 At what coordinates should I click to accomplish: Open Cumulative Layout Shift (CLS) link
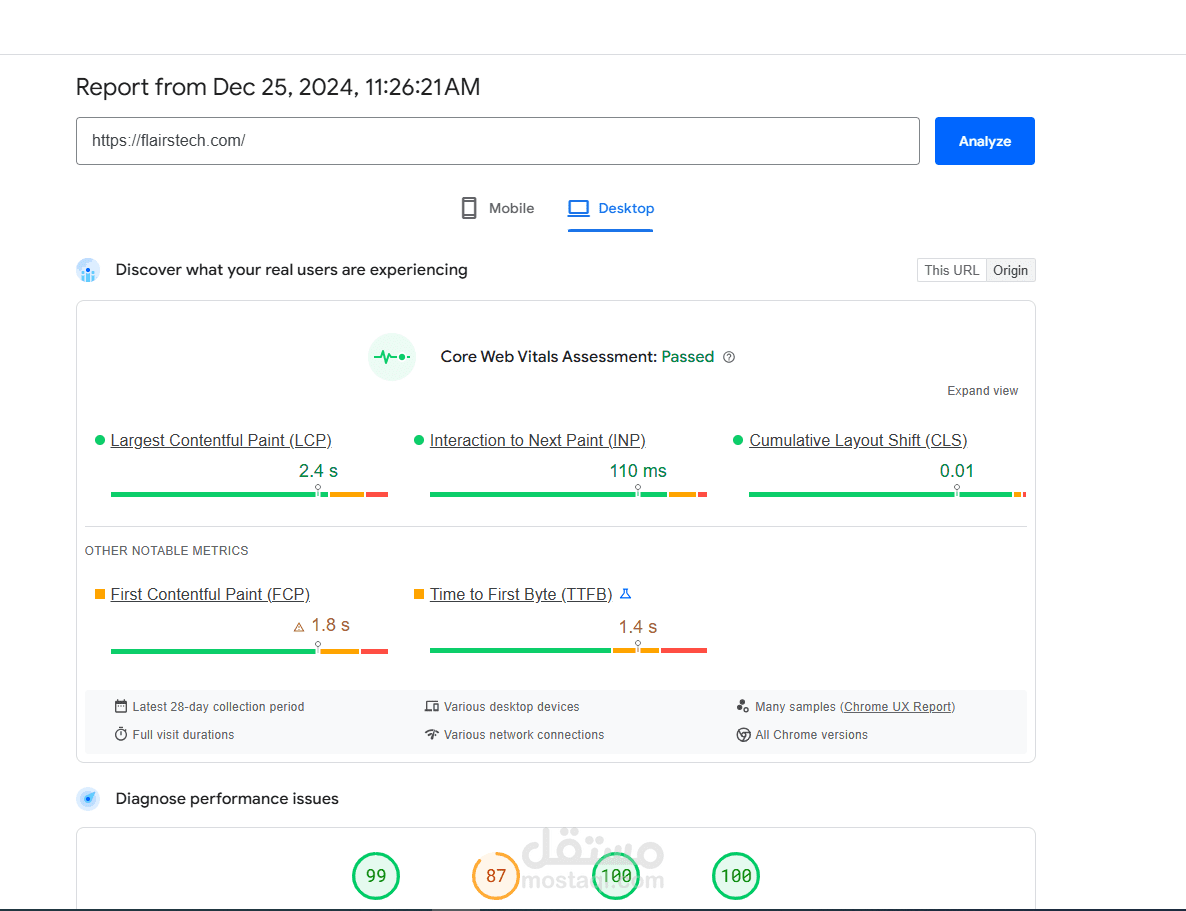click(858, 440)
